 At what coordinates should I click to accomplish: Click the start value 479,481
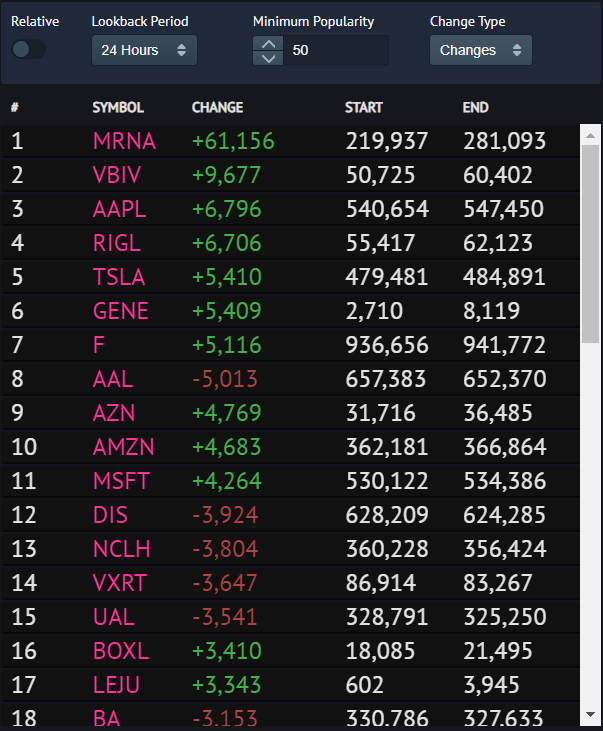[x=387, y=277]
